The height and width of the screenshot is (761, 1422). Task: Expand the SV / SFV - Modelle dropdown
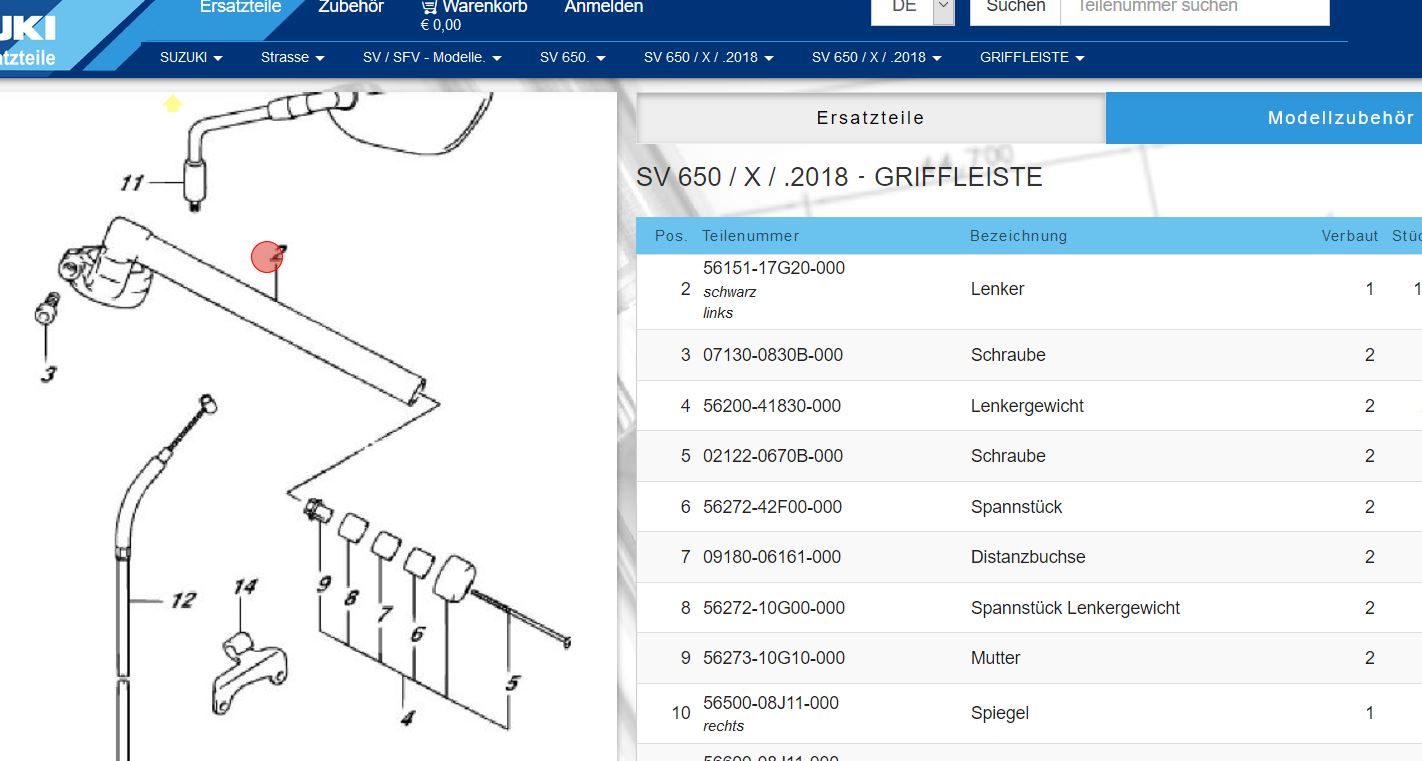(x=432, y=58)
